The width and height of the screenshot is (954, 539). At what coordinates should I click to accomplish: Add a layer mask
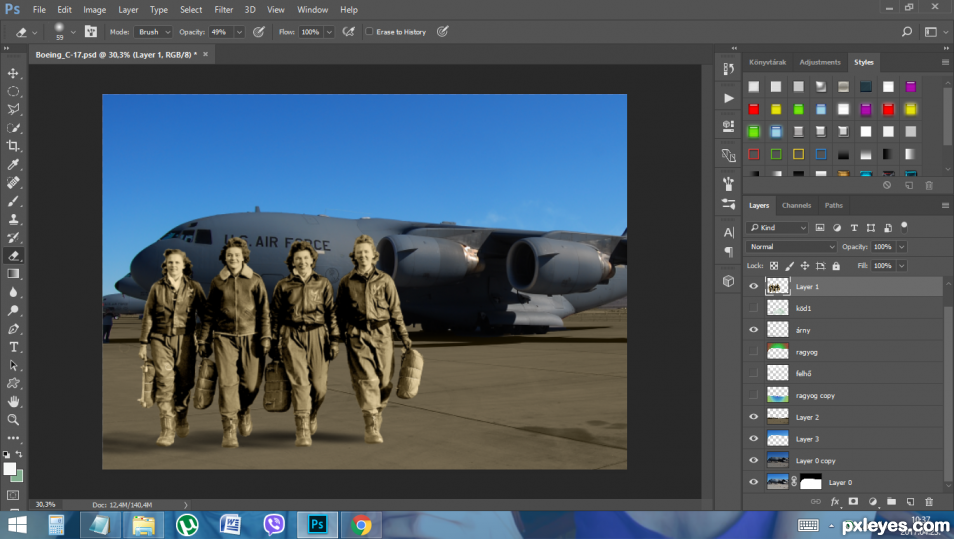point(853,501)
